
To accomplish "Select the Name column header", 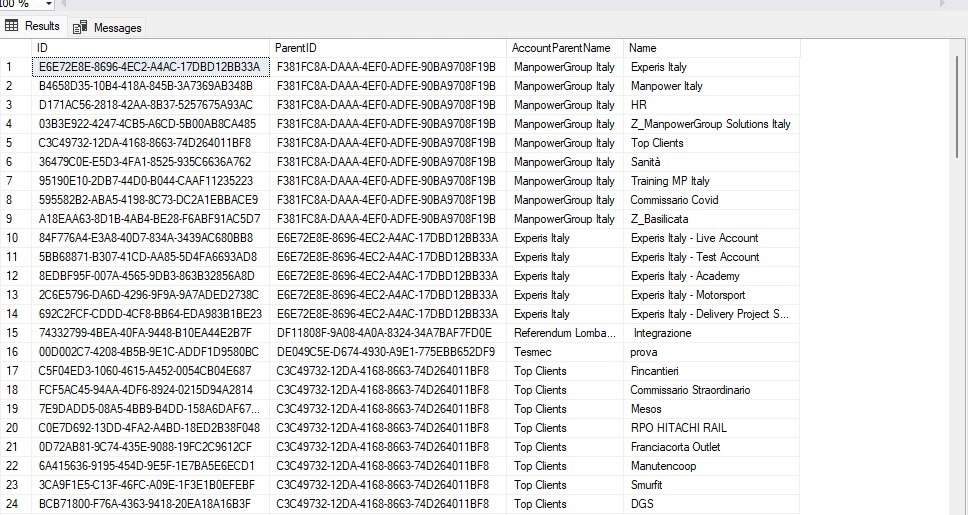I will (x=712, y=48).
